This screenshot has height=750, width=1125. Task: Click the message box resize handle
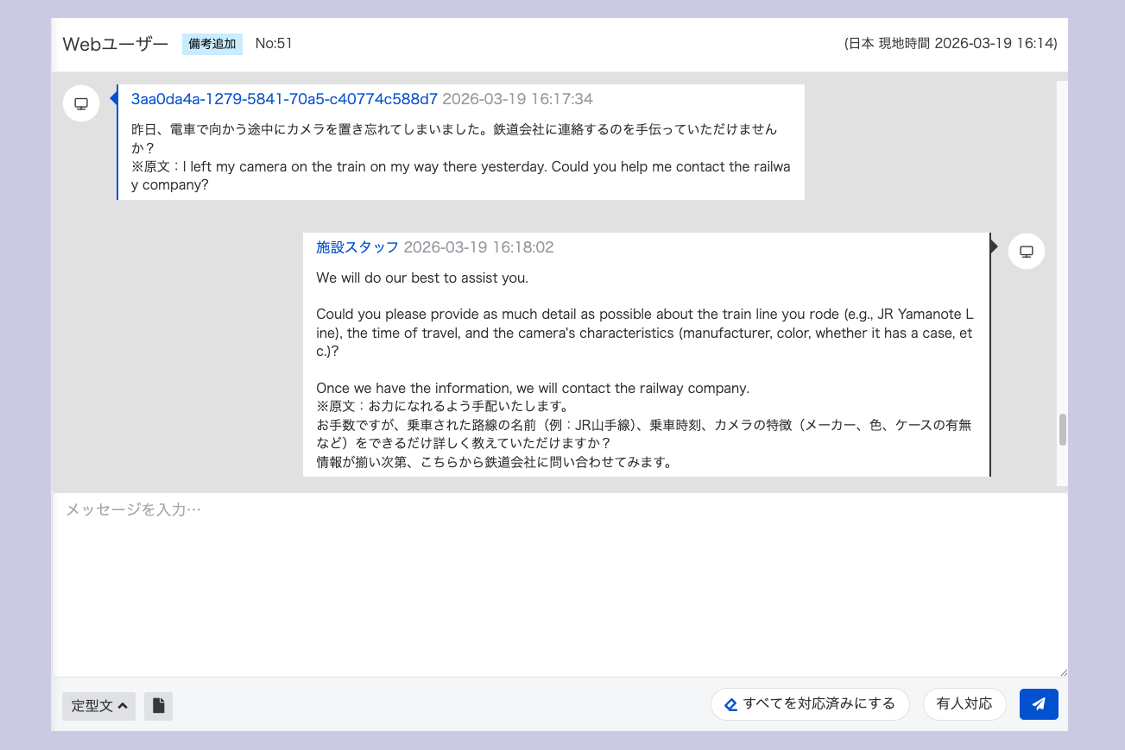1062,672
